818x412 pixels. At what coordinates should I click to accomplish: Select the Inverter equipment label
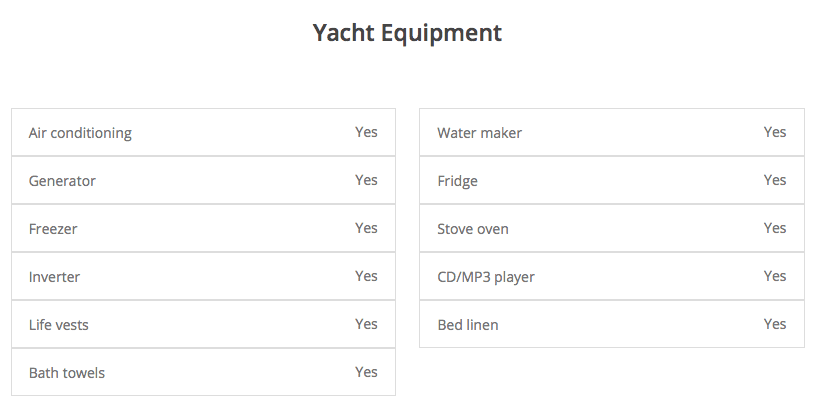(54, 277)
